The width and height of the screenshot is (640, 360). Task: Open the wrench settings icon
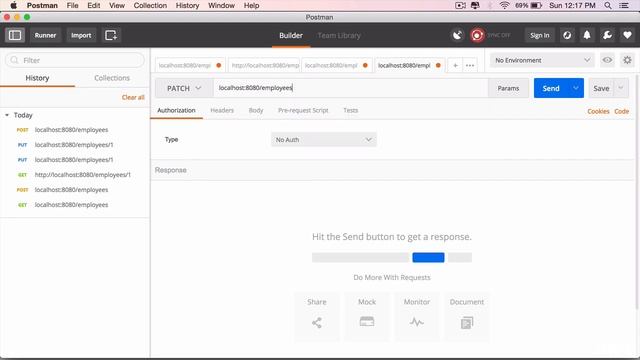click(607, 35)
